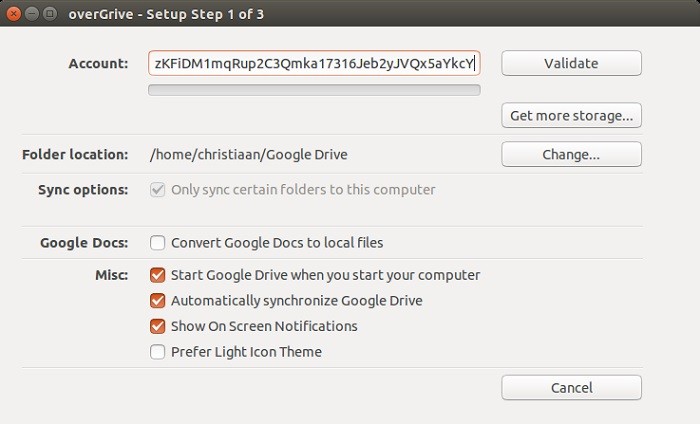Image resolution: width=700 pixels, height=424 pixels.
Task: Click the Account: field label
Action: (98, 63)
